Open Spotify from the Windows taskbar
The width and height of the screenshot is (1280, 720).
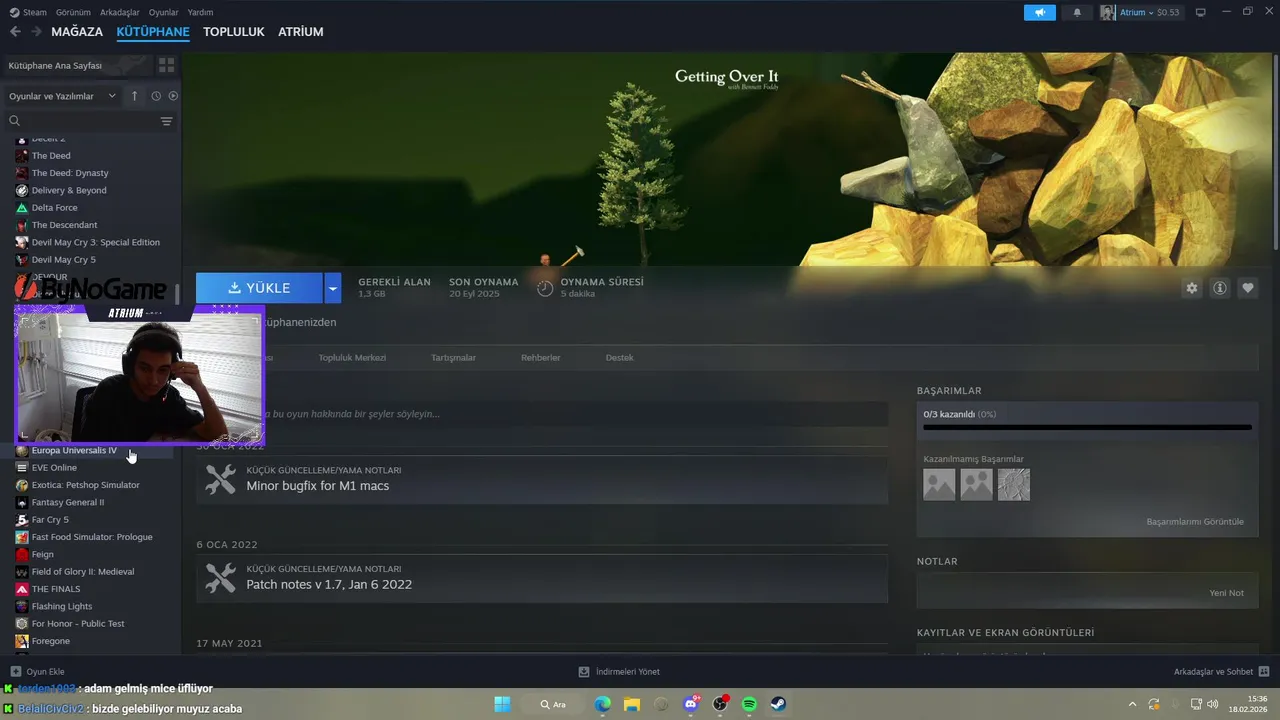[749, 704]
